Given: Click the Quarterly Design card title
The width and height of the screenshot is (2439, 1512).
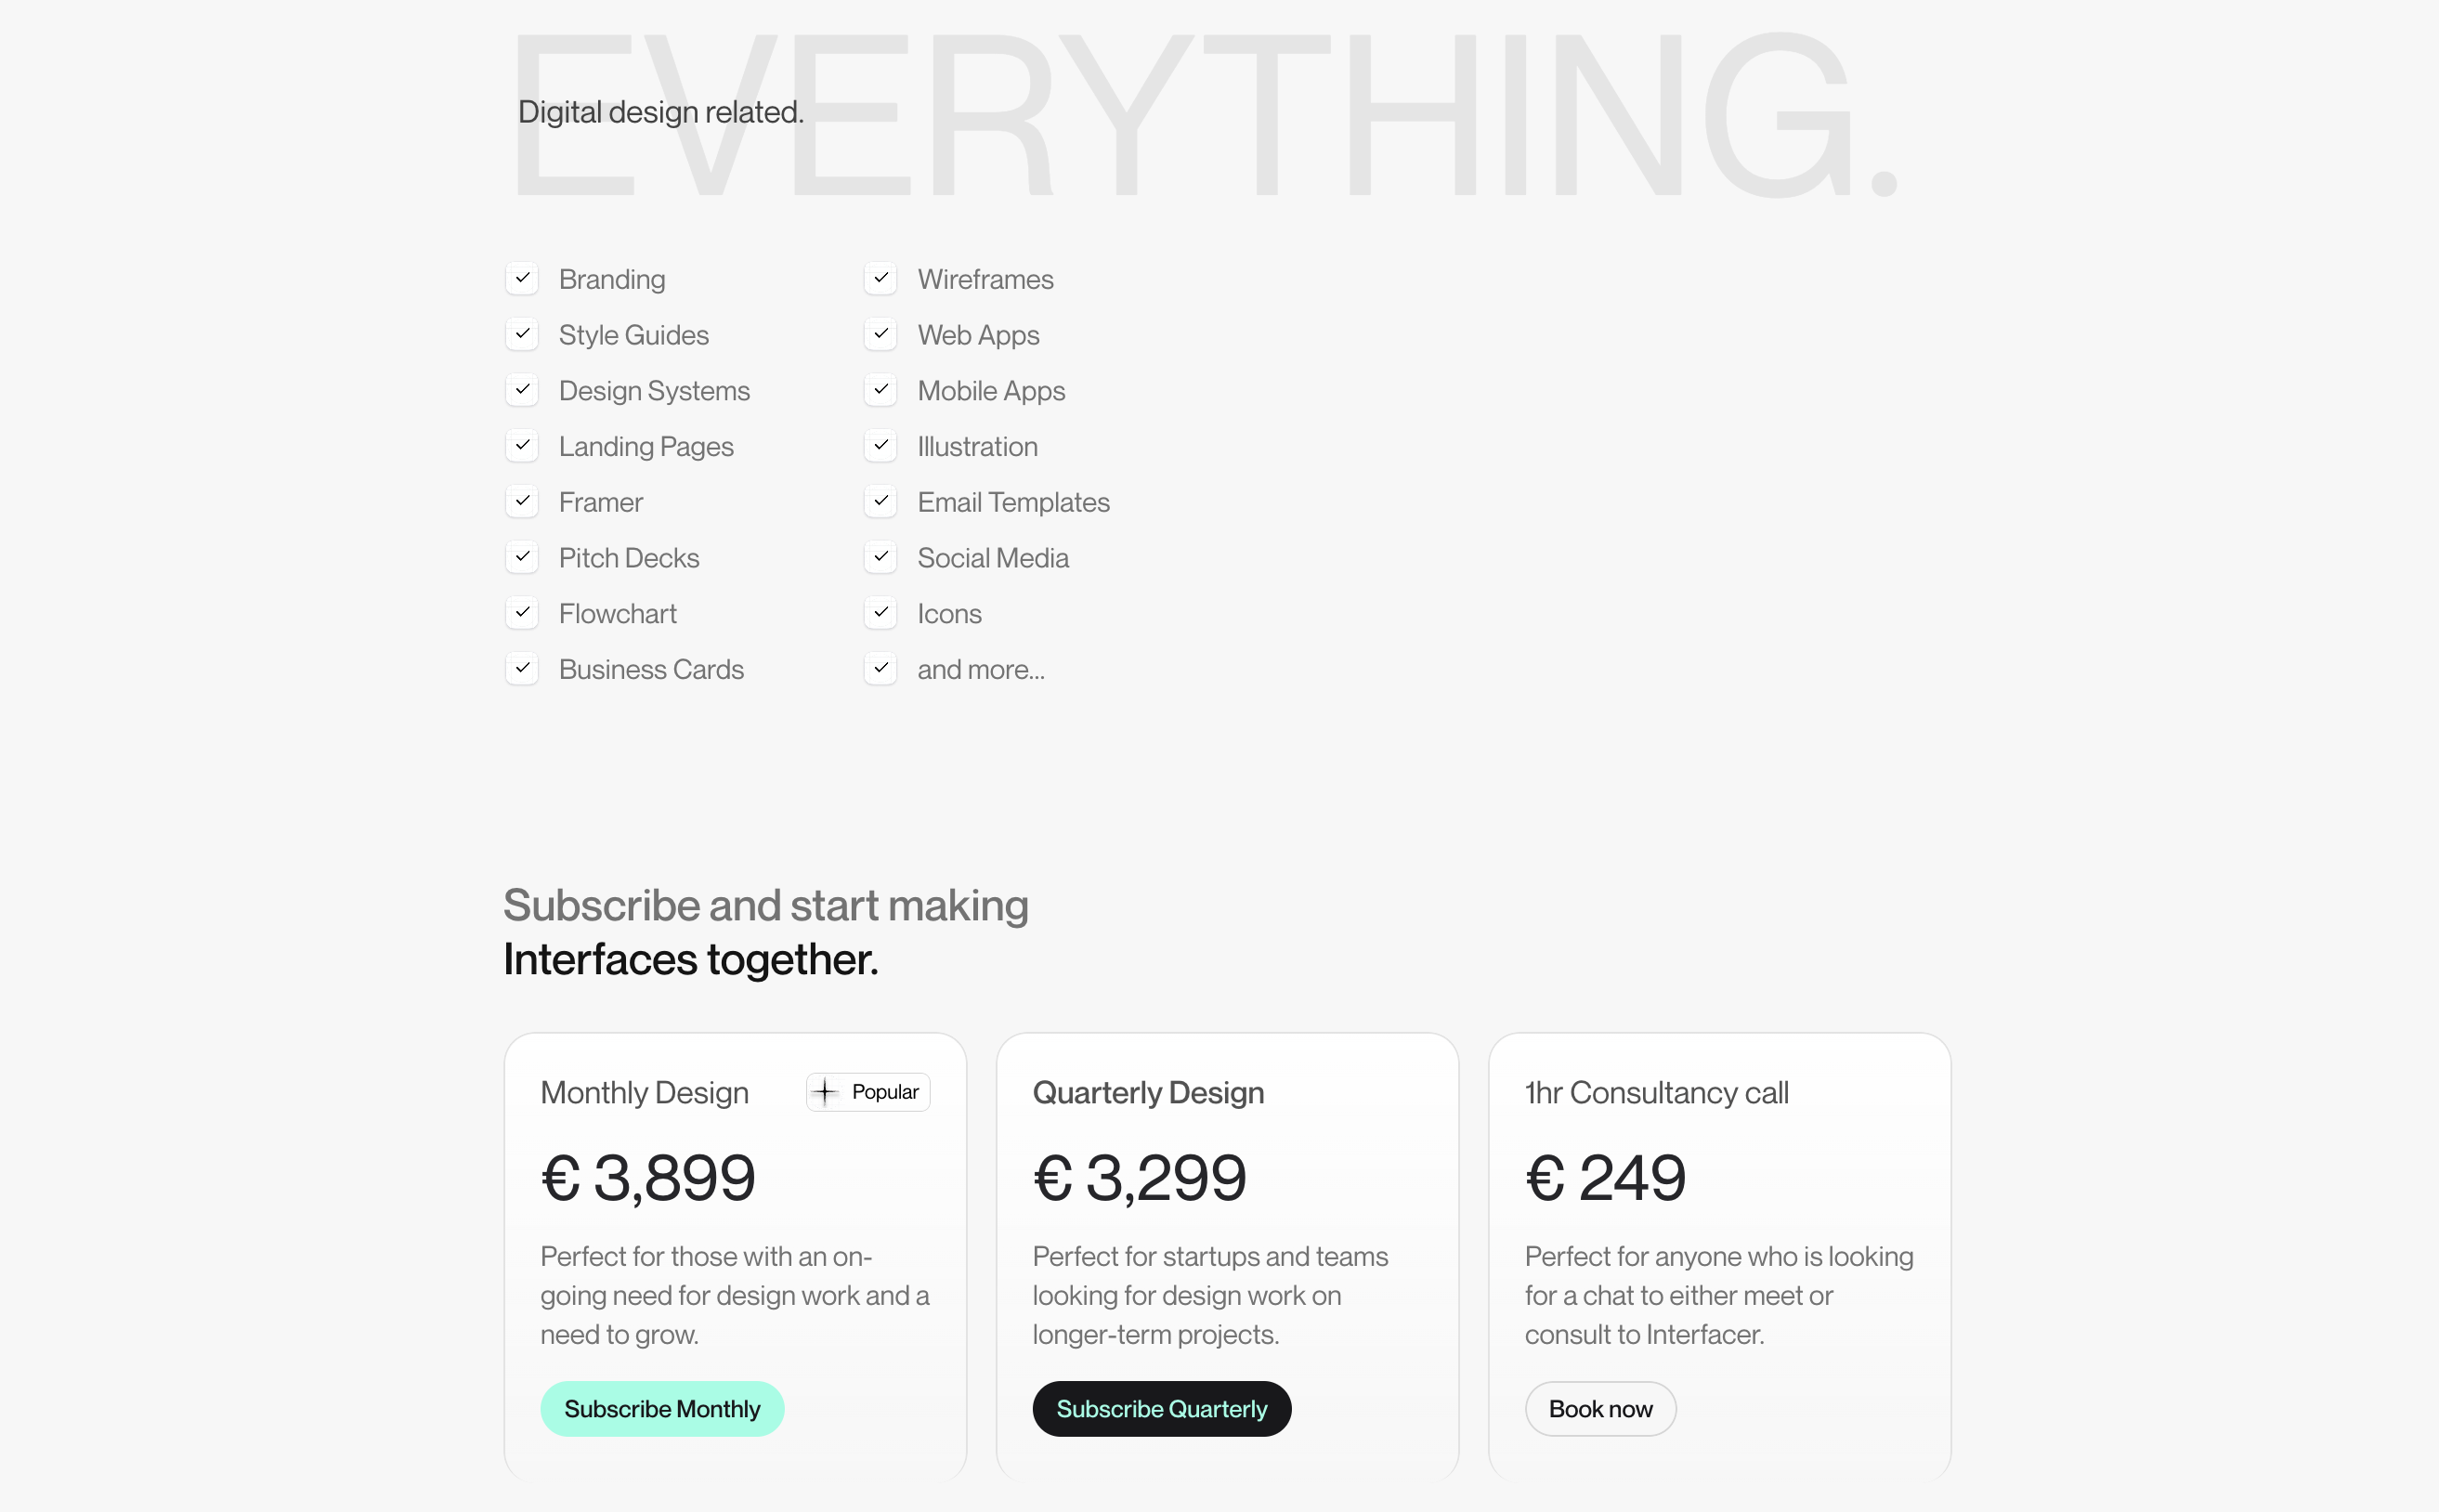Looking at the screenshot, I should [x=1148, y=1093].
